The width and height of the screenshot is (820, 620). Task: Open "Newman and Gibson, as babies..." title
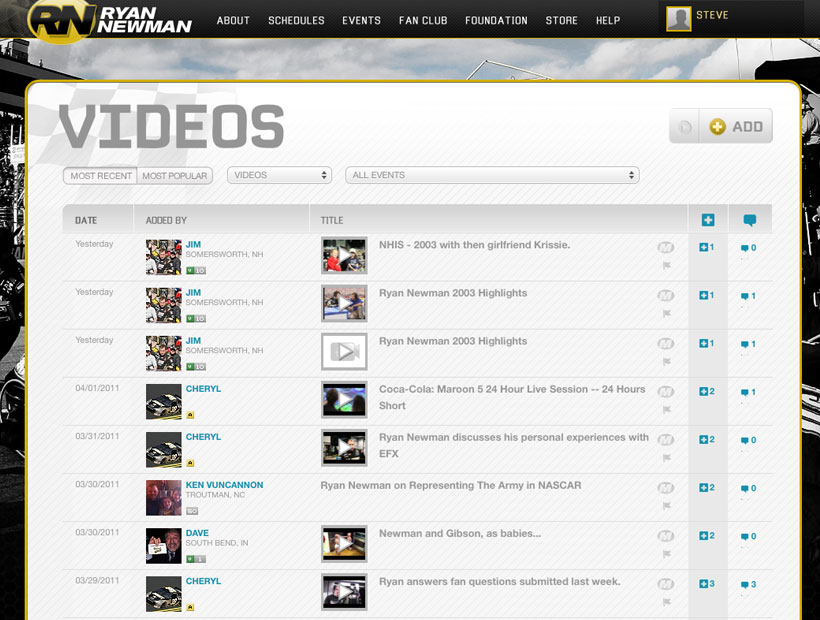coord(460,533)
